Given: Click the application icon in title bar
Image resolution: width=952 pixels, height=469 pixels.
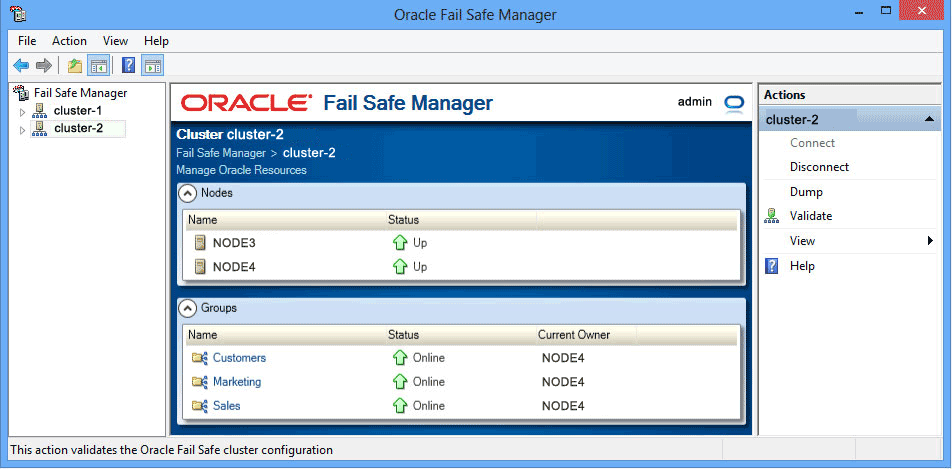Looking at the screenshot, I should pos(18,13).
